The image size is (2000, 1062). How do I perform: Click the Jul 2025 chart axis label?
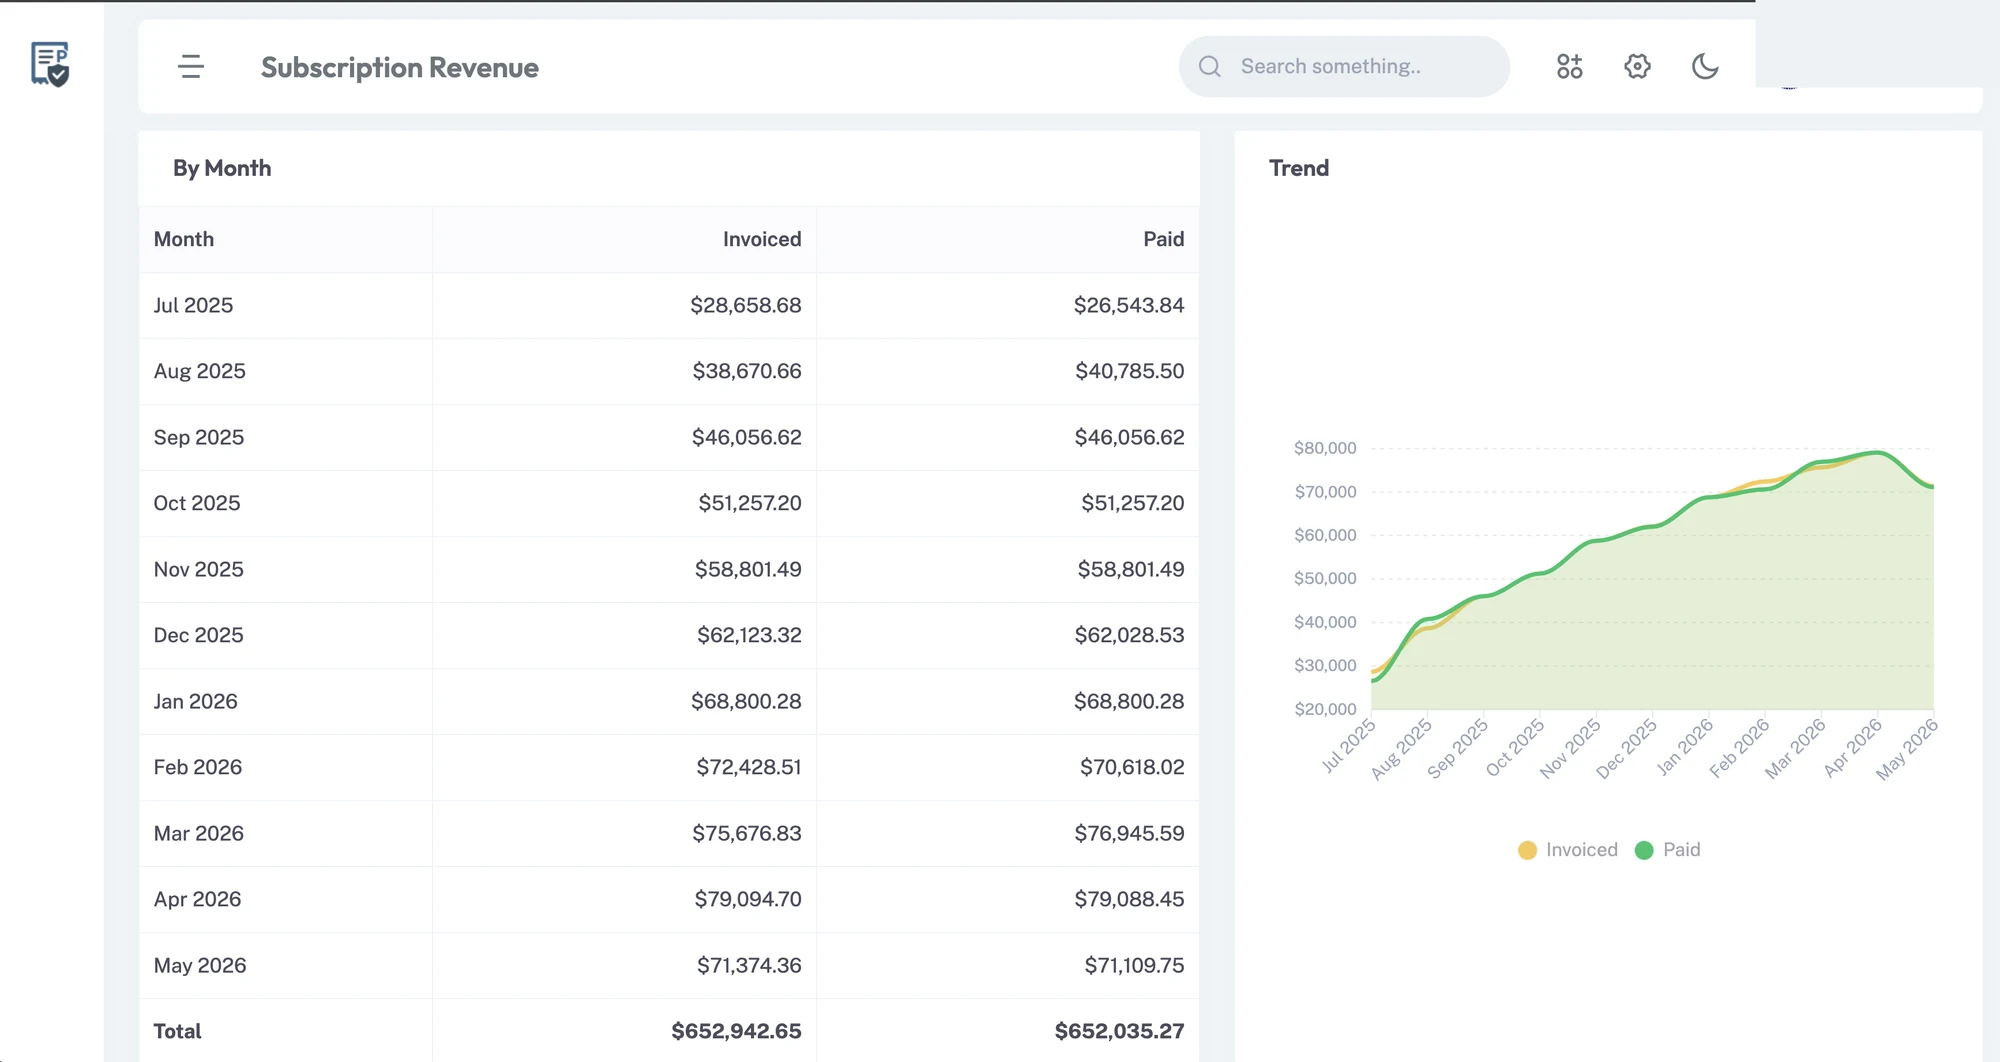pos(1349,746)
